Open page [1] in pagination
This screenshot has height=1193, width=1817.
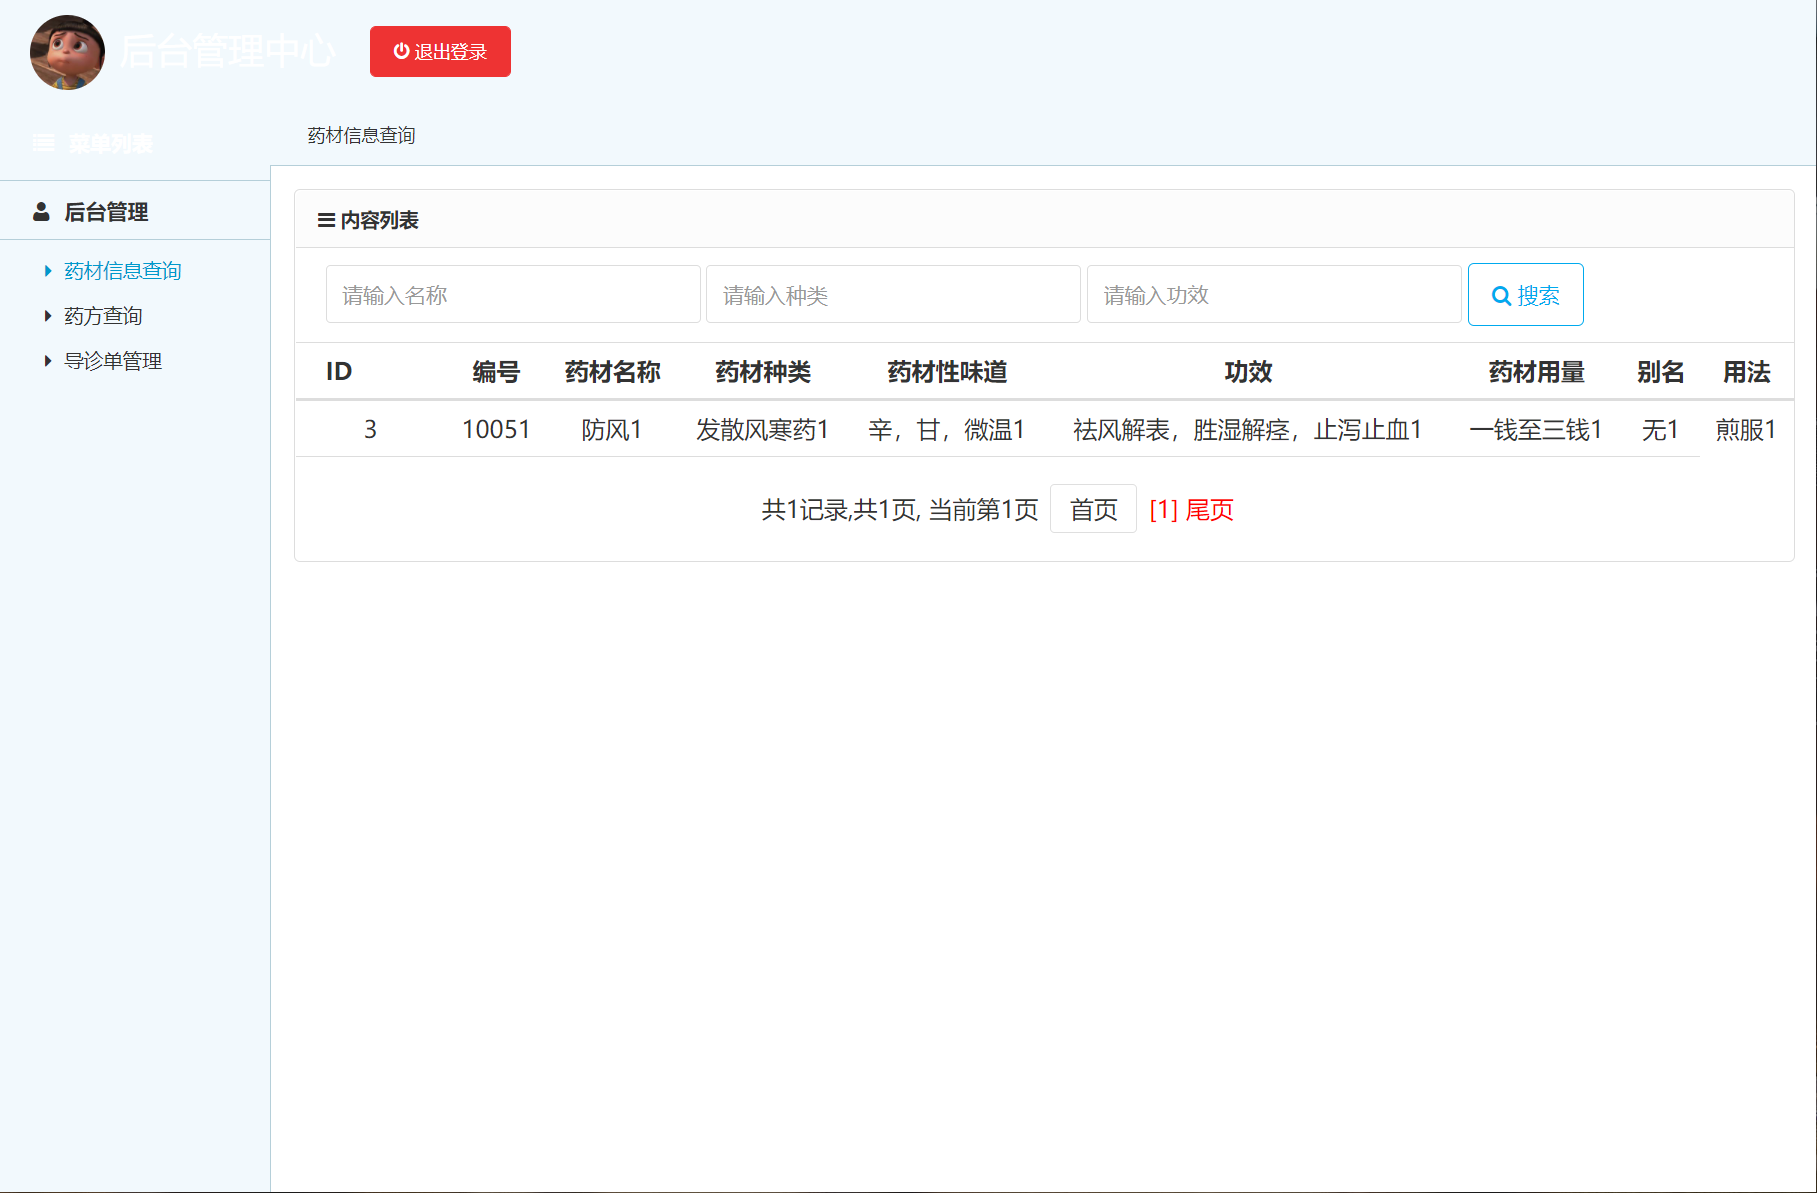[1161, 510]
